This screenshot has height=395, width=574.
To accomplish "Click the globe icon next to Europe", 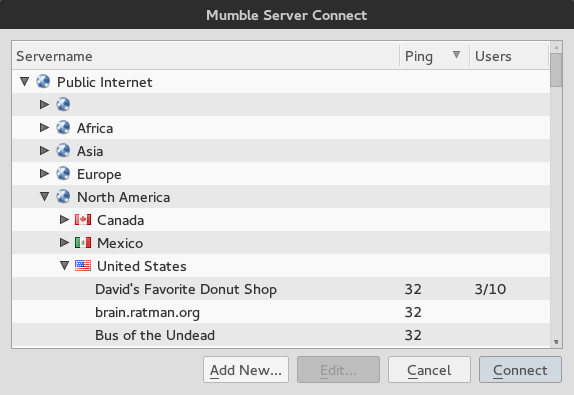I will (63, 174).
